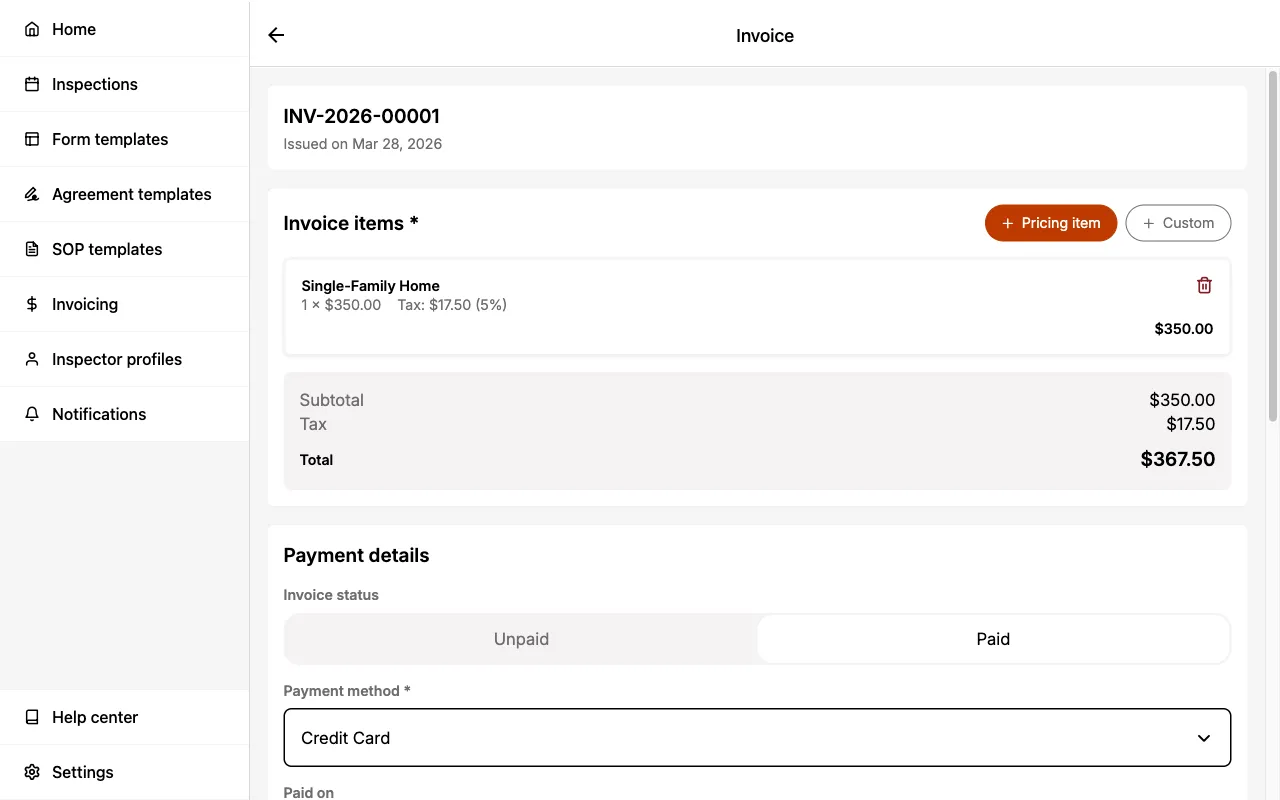Open the Notifications bell icon

pyautogui.click(x=31, y=414)
